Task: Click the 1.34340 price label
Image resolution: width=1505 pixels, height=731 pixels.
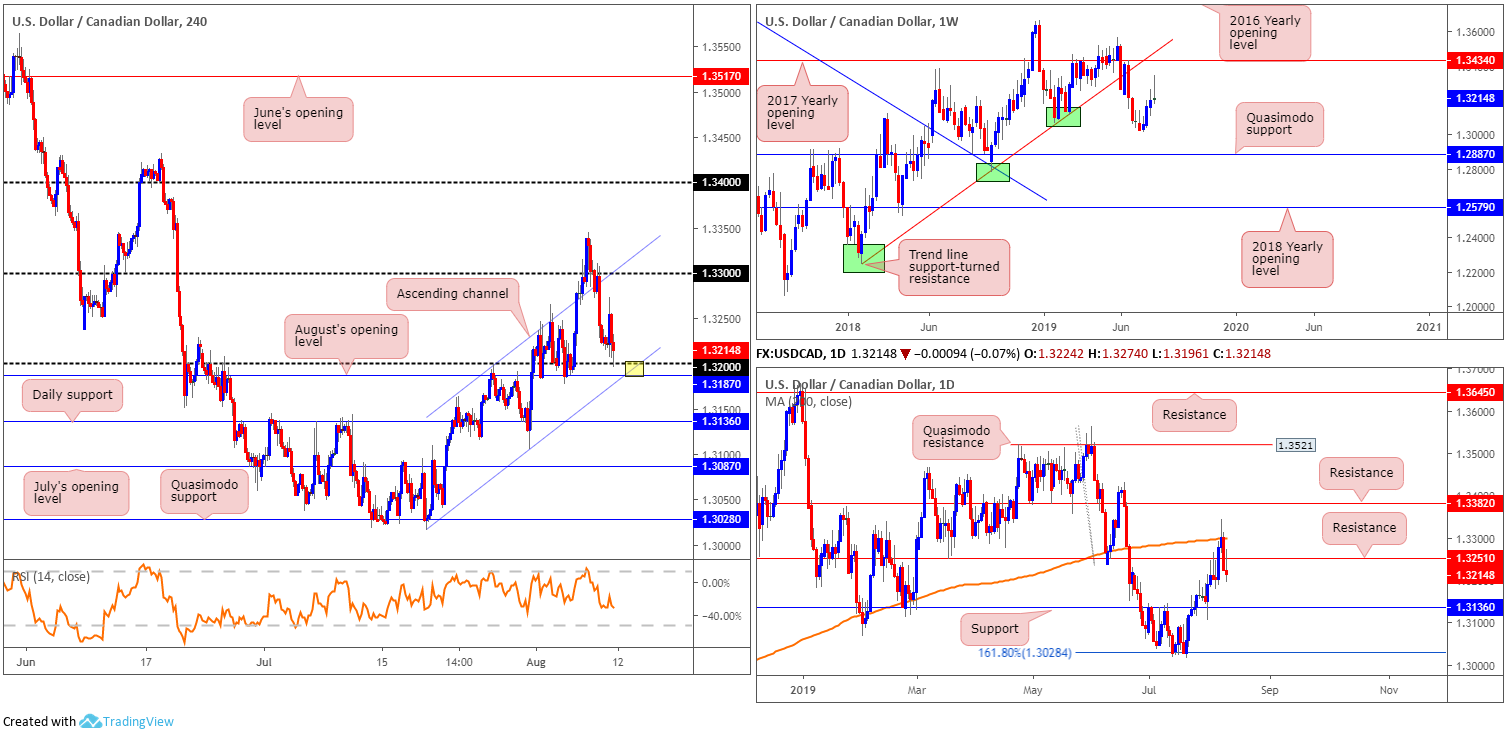Action: pos(1475,60)
